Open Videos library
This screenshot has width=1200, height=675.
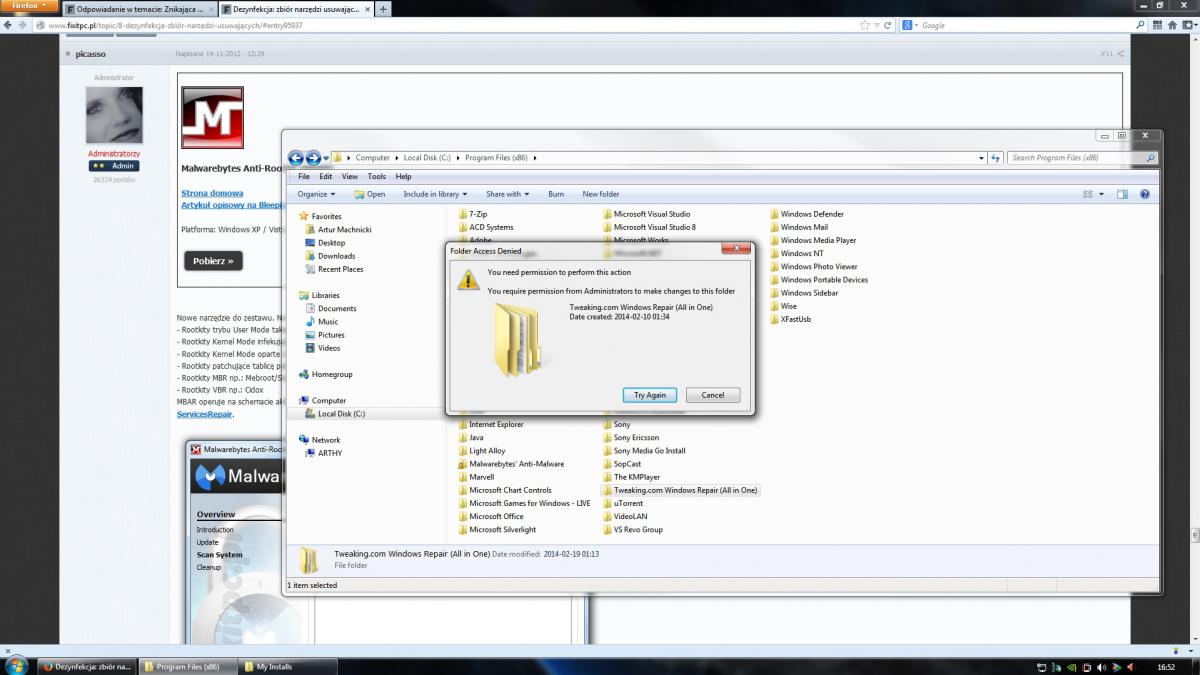point(329,348)
